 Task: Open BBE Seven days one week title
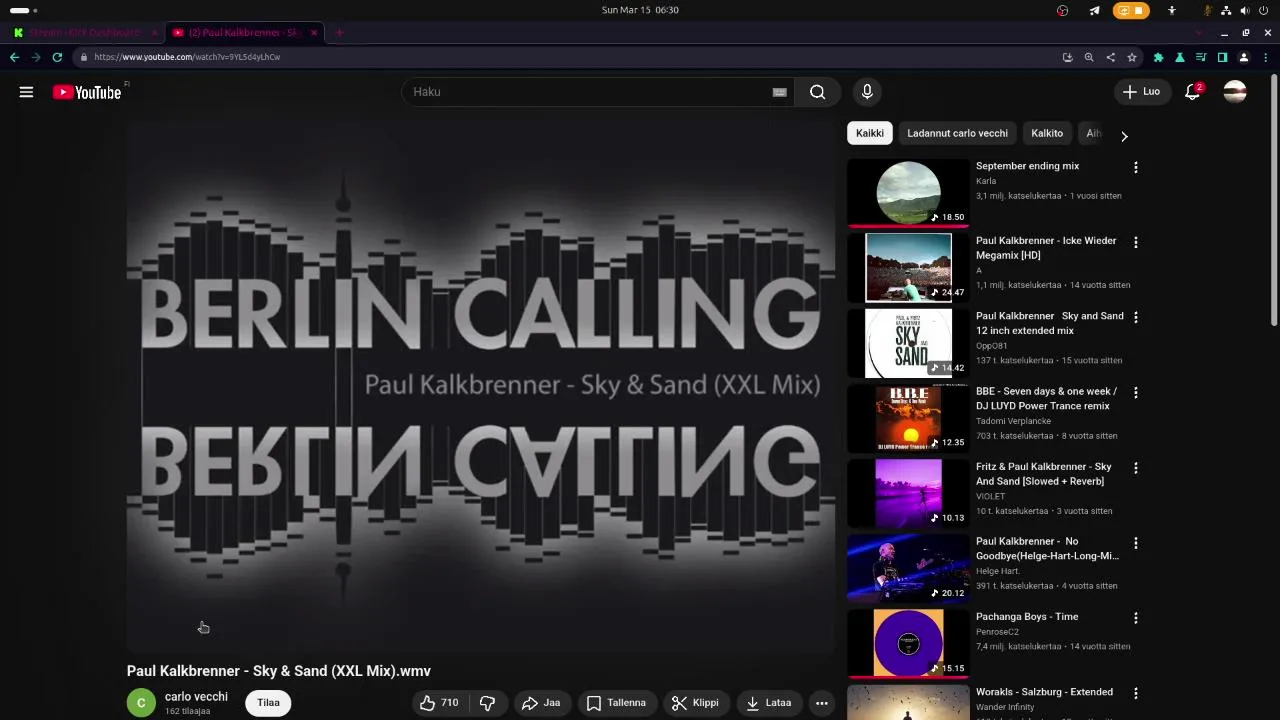click(x=1046, y=399)
